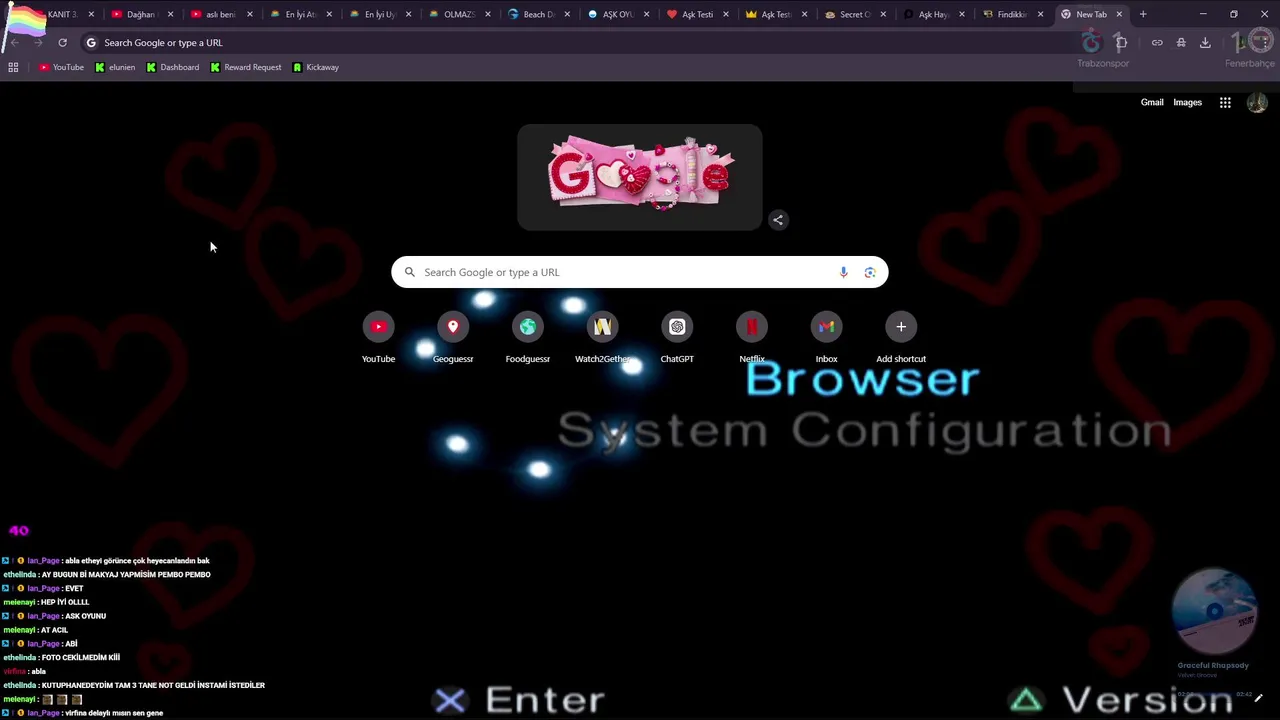Viewport: 1280px width, 720px height.
Task: Open the Netflix shortcut tile
Action: click(752, 337)
